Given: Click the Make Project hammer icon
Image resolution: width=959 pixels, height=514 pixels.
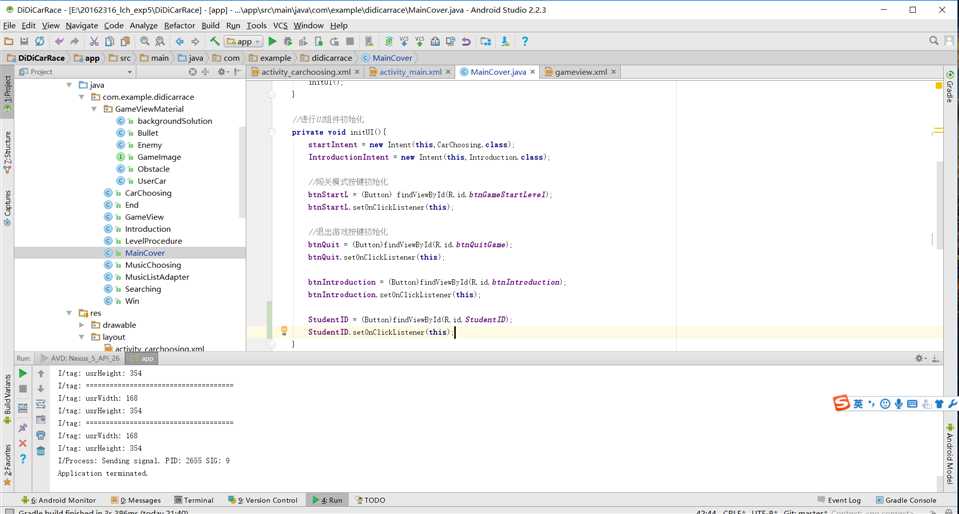Looking at the screenshot, I should [215, 42].
